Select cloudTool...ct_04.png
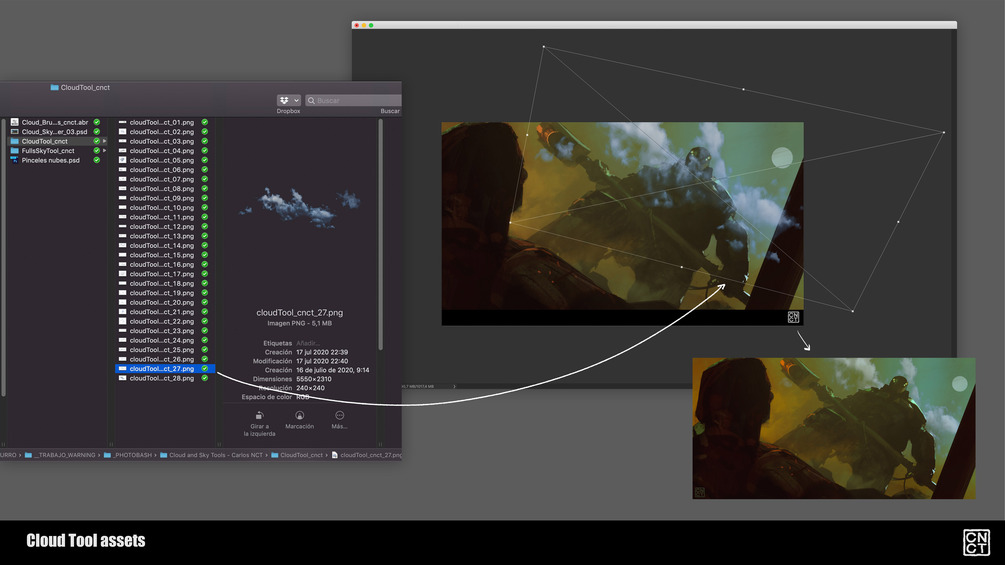 tap(165, 151)
